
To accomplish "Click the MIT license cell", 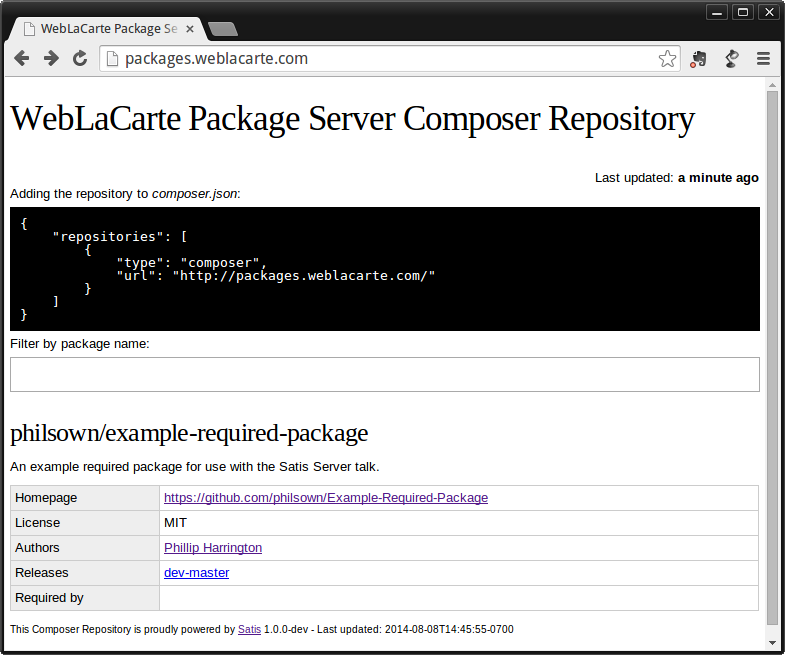I will (x=459, y=523).
